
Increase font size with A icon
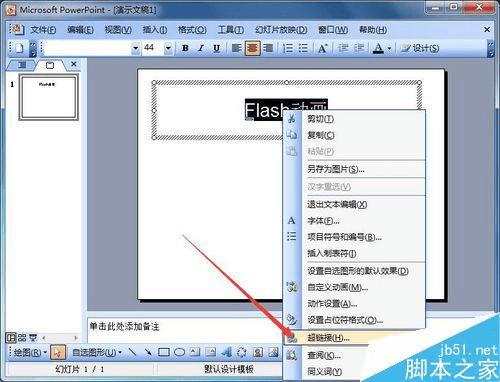pos(322,48)
